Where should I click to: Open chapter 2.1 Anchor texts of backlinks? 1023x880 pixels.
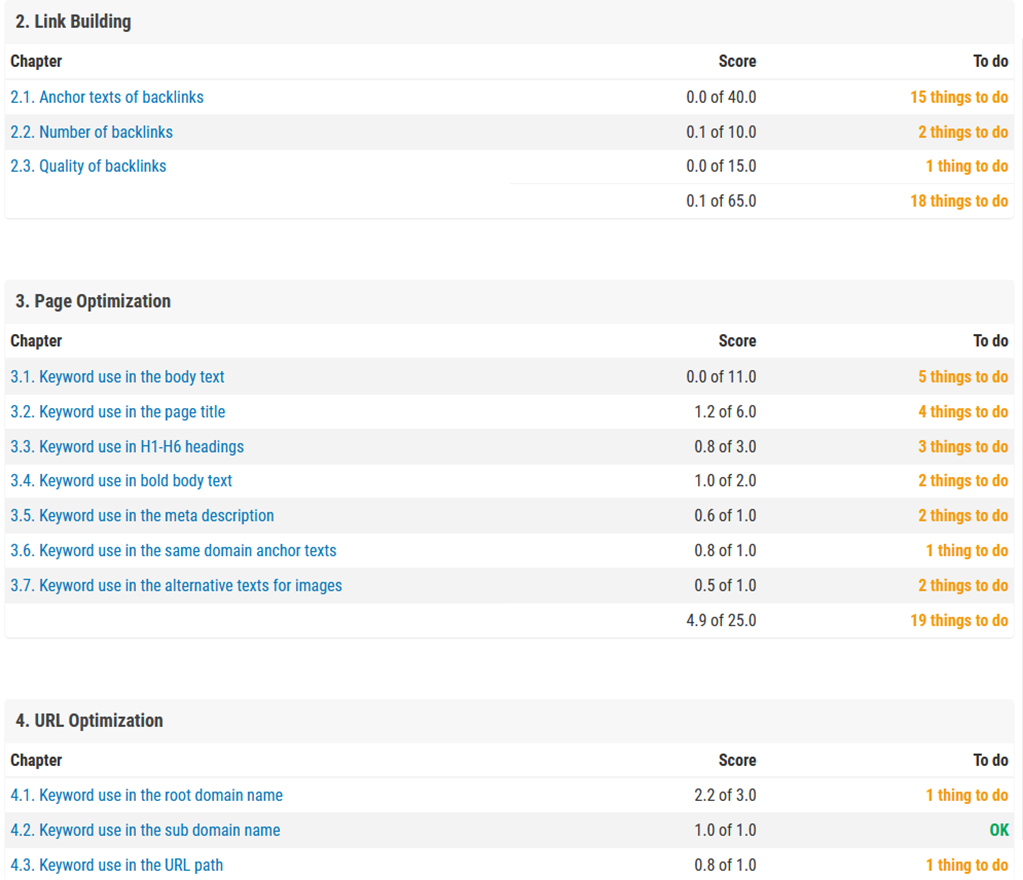pos(107,97)
